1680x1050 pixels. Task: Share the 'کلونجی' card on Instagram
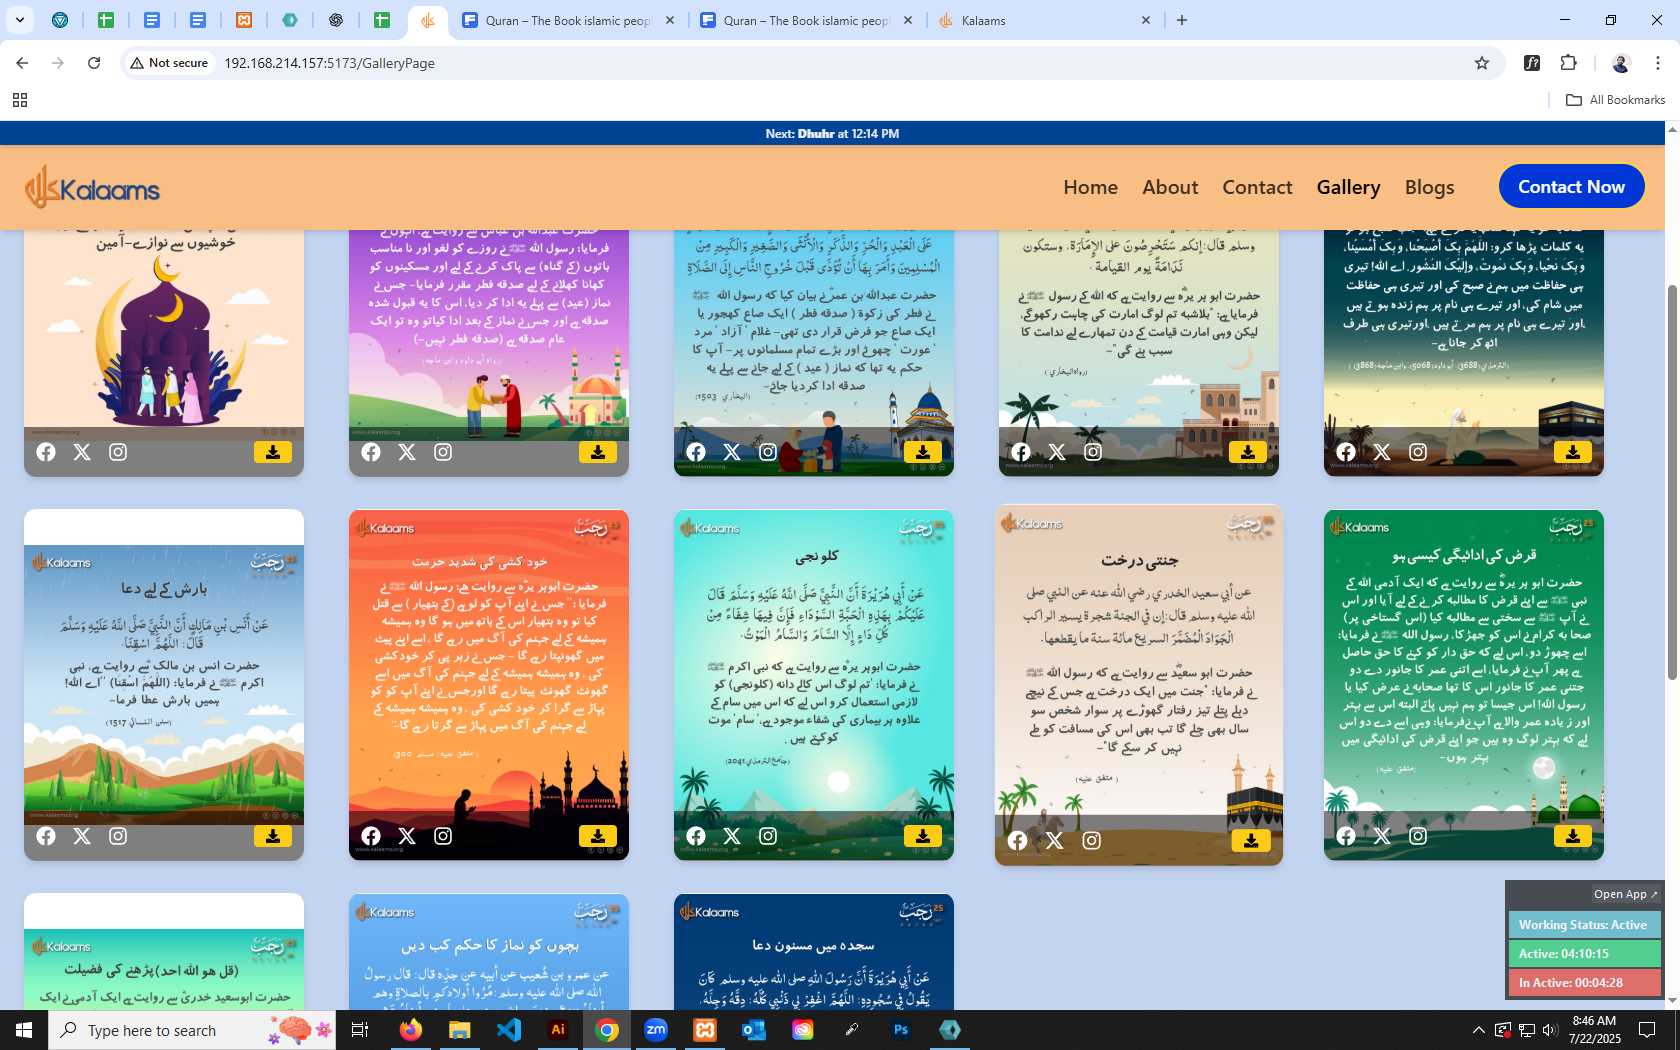(x=768, y=836)
